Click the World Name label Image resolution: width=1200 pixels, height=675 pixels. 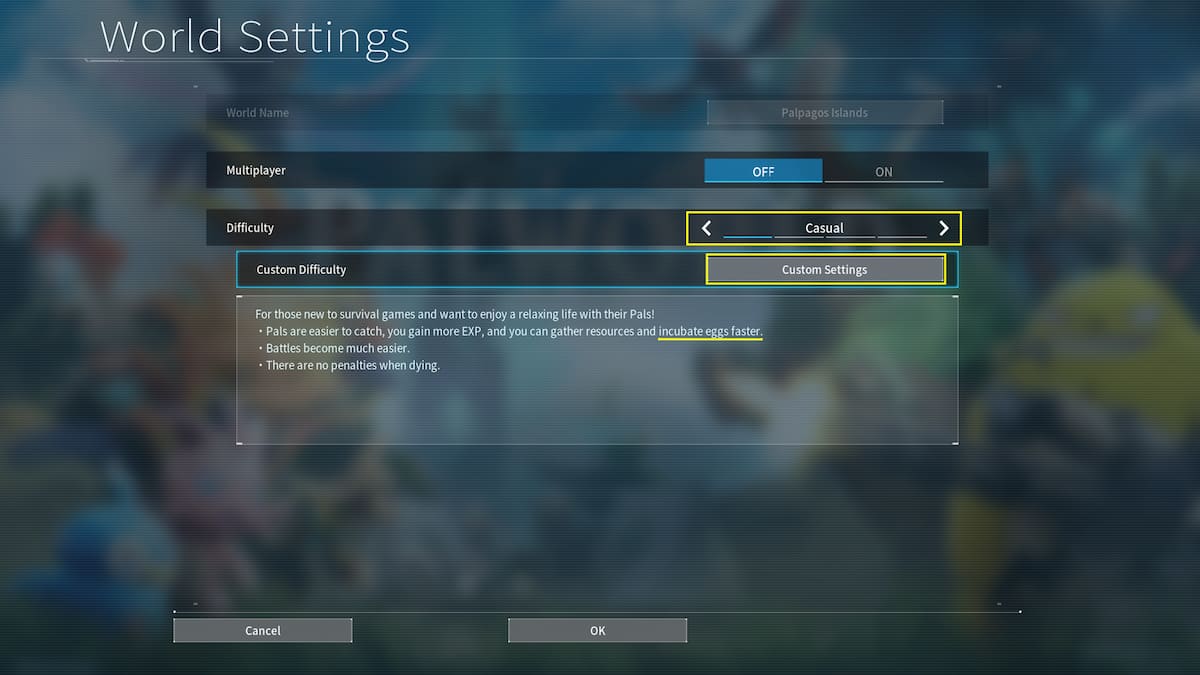coord(257,113)
